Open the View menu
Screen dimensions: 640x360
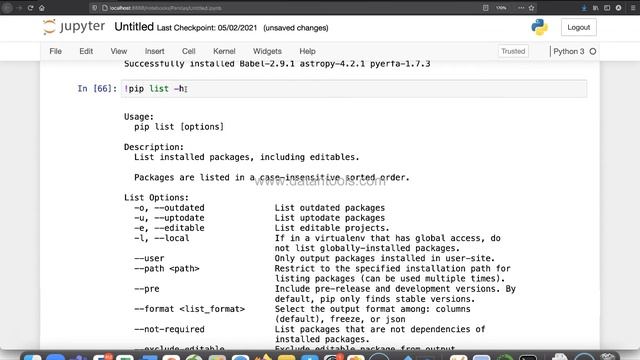click(x=118, y=51)
